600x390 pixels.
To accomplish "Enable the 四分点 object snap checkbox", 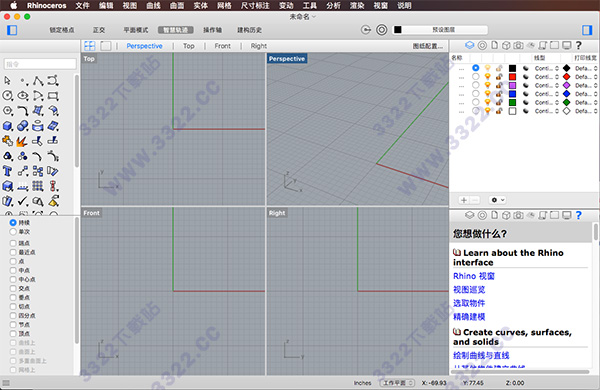I will [x=13, y=316].
